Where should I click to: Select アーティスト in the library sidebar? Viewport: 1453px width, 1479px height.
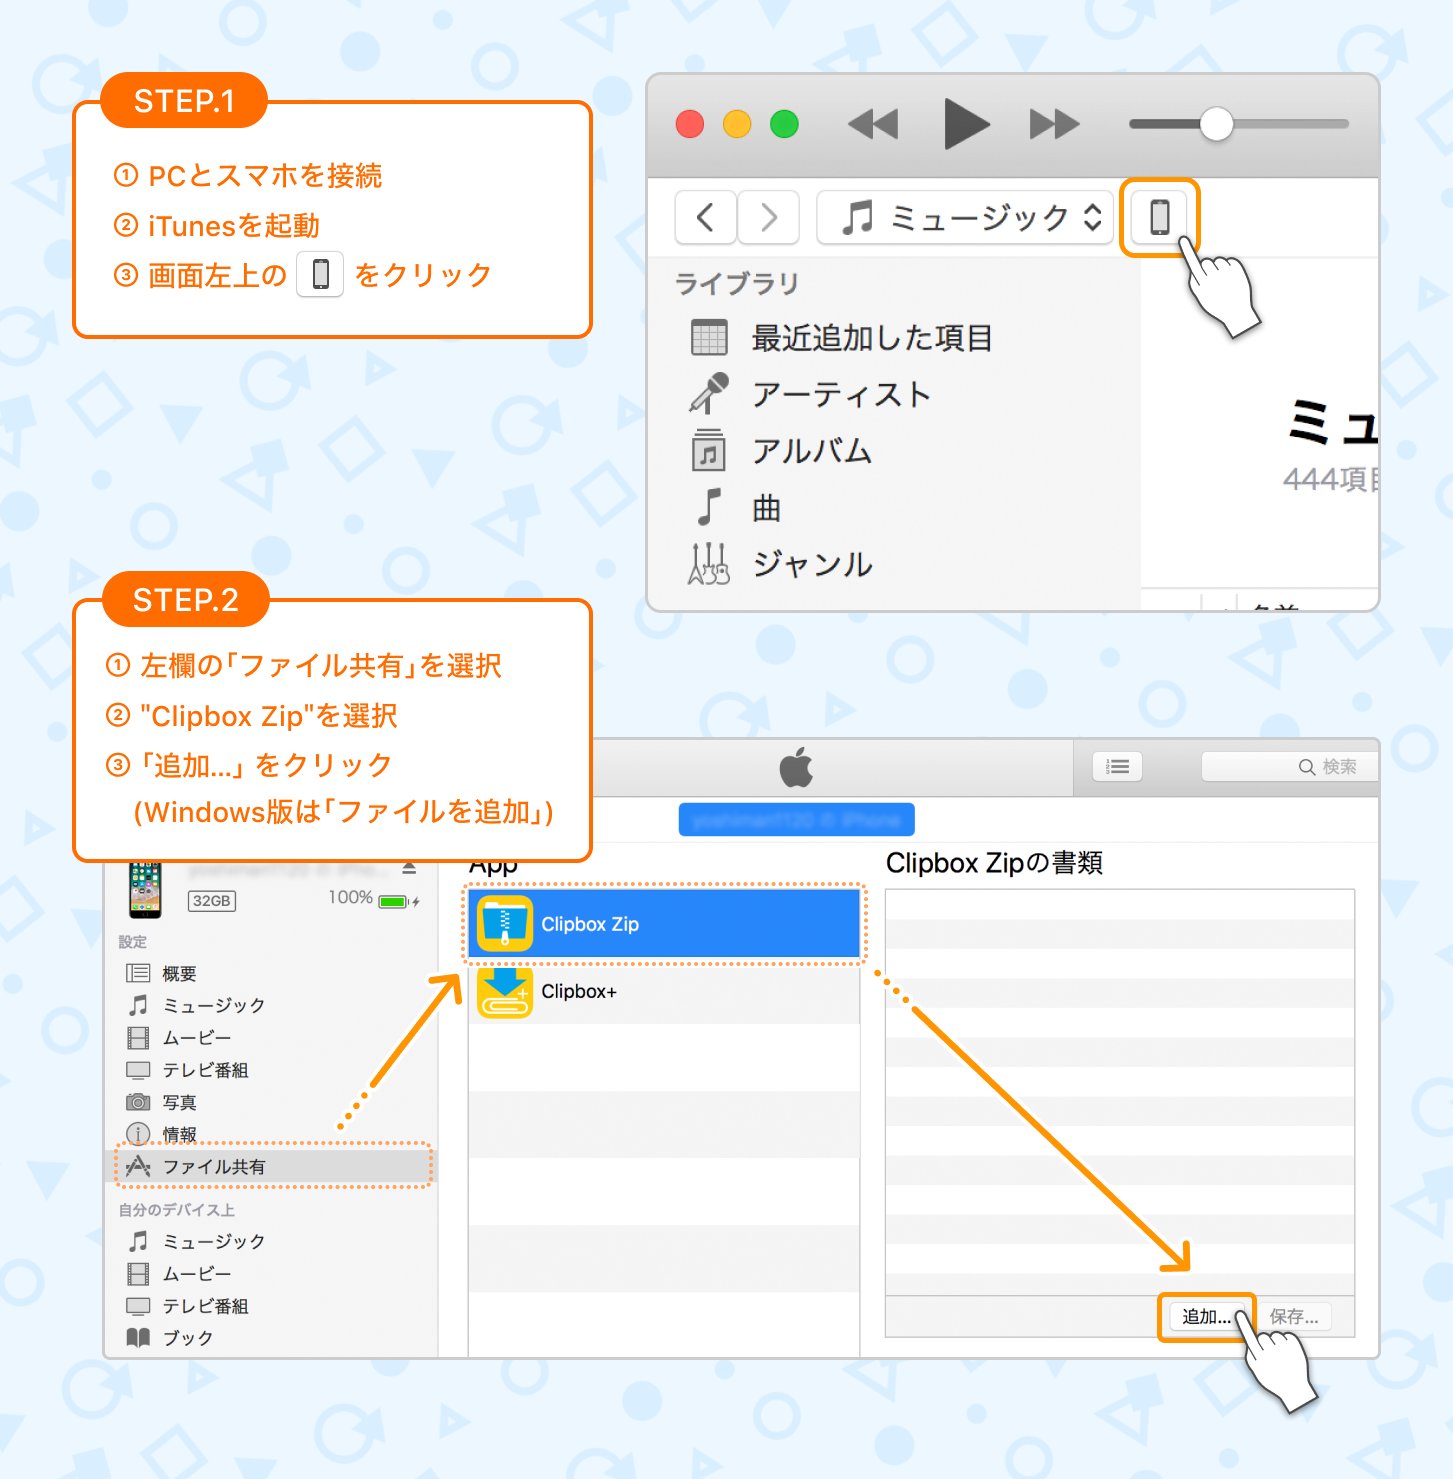click(842, 395)
